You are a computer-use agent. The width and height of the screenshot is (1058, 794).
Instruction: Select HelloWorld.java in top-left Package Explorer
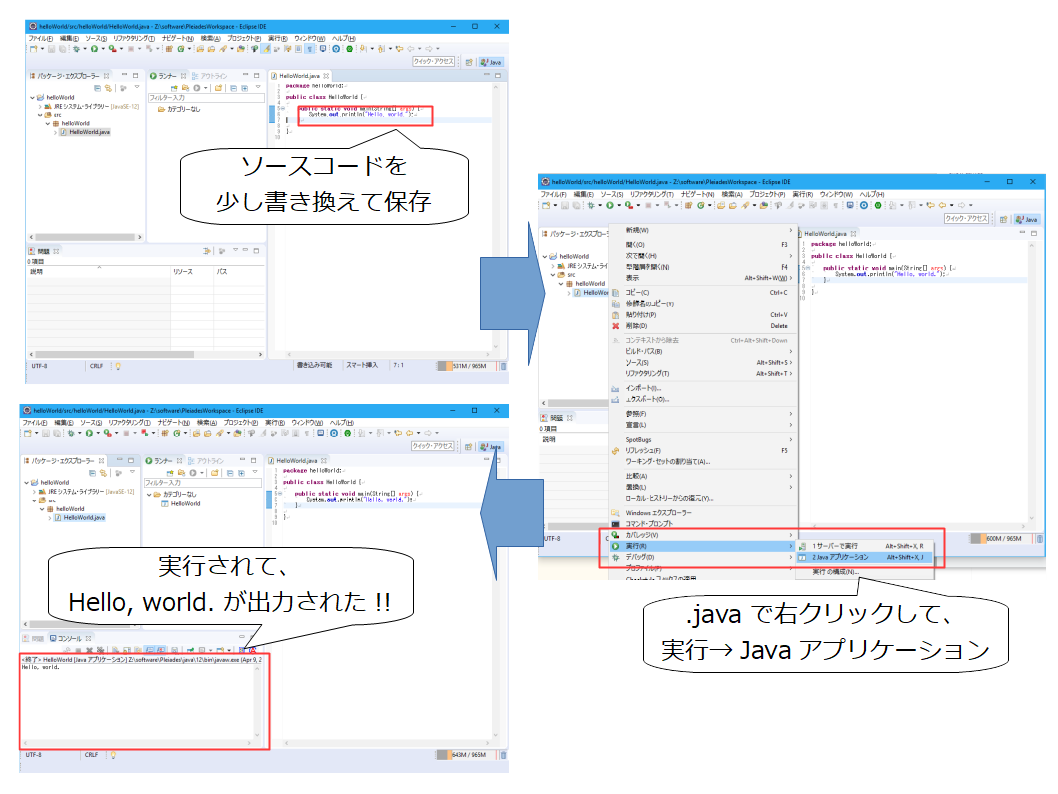point(85,132)
